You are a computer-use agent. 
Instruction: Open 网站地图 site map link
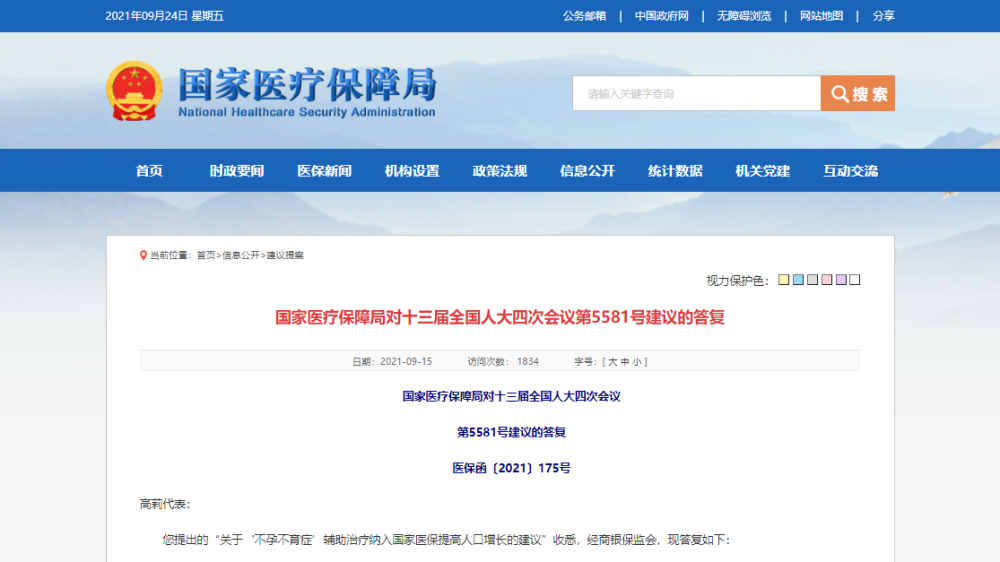click(x=821, y=16)
